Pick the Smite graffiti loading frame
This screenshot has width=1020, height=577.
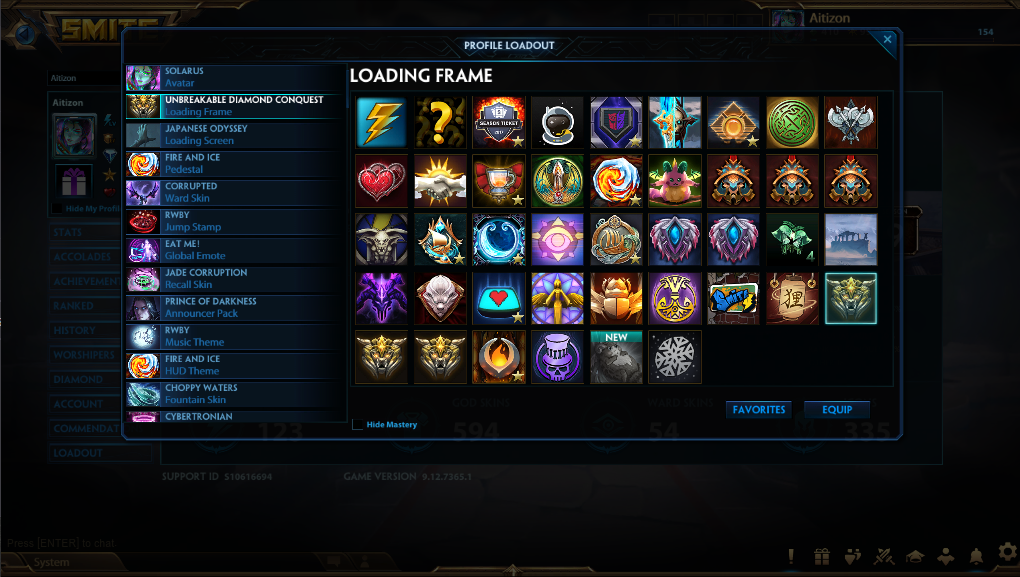(733, 299)
